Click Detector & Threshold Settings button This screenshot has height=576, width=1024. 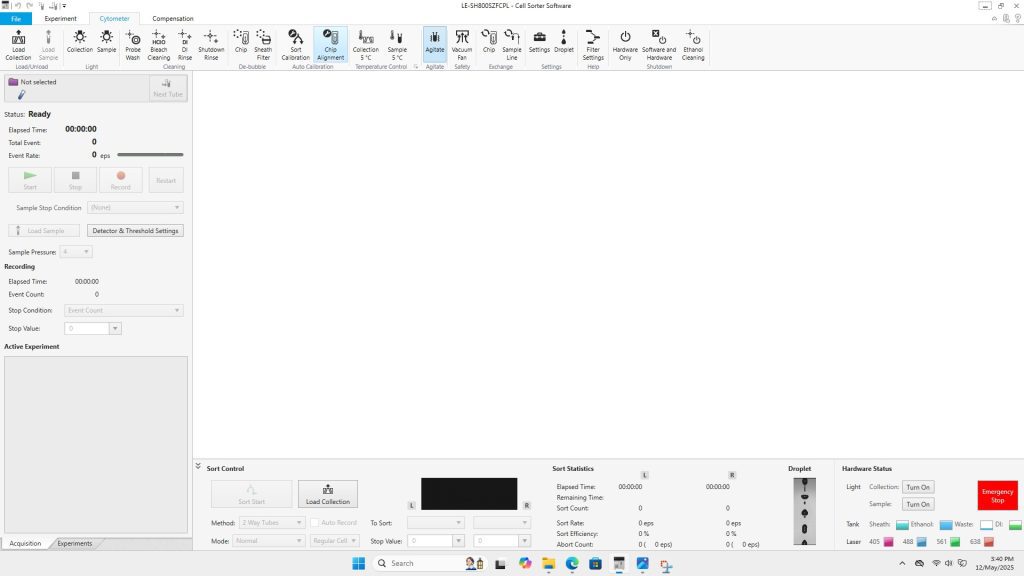[x=135, y=230]
